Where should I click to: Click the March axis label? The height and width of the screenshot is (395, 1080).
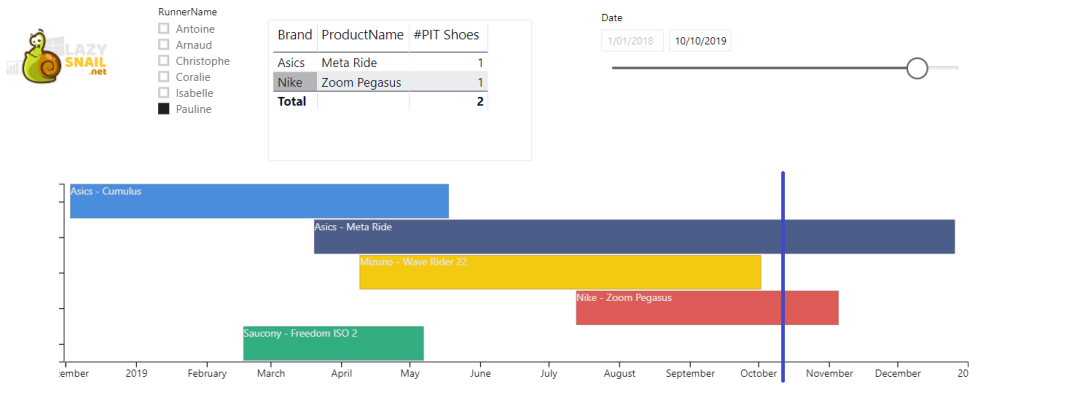click(271, 374)
